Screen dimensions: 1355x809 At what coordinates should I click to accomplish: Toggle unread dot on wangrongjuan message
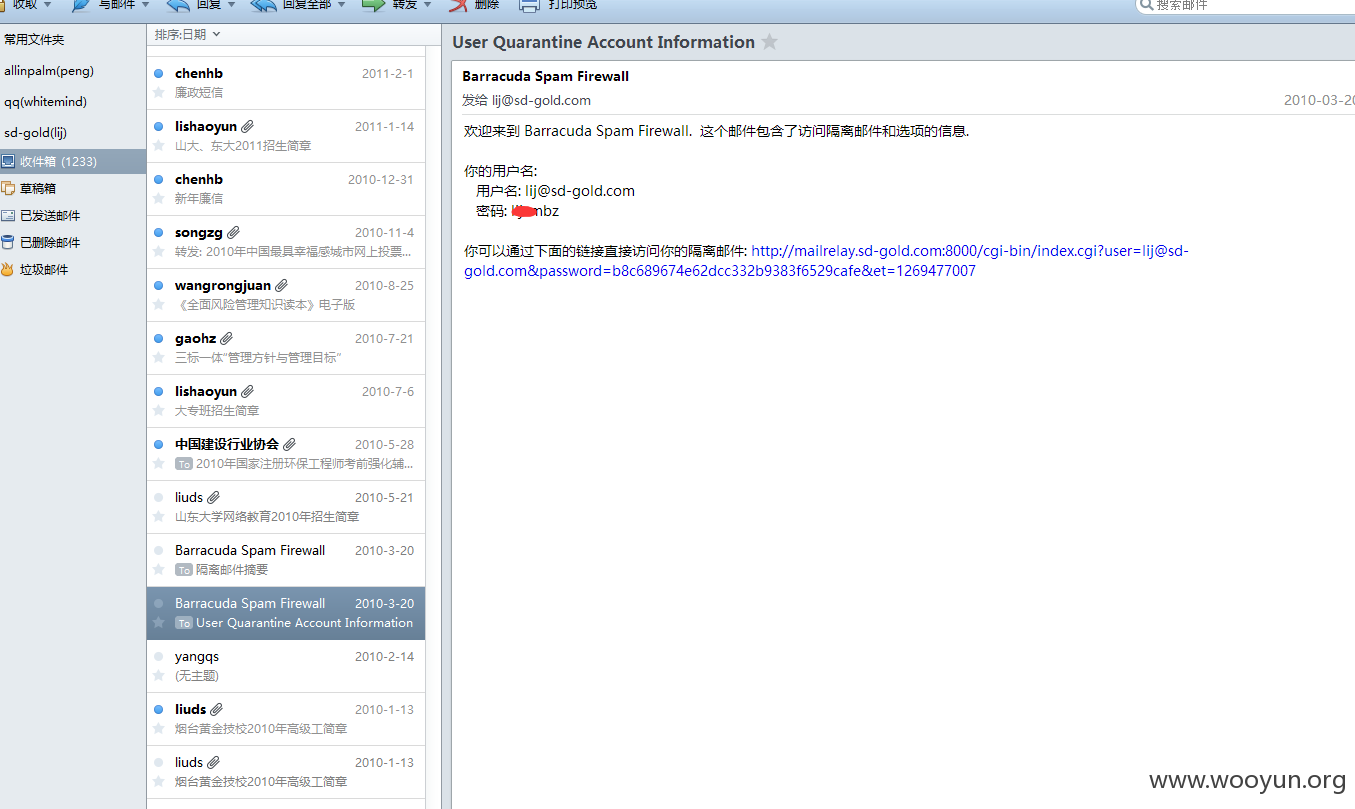coord(158,285)
